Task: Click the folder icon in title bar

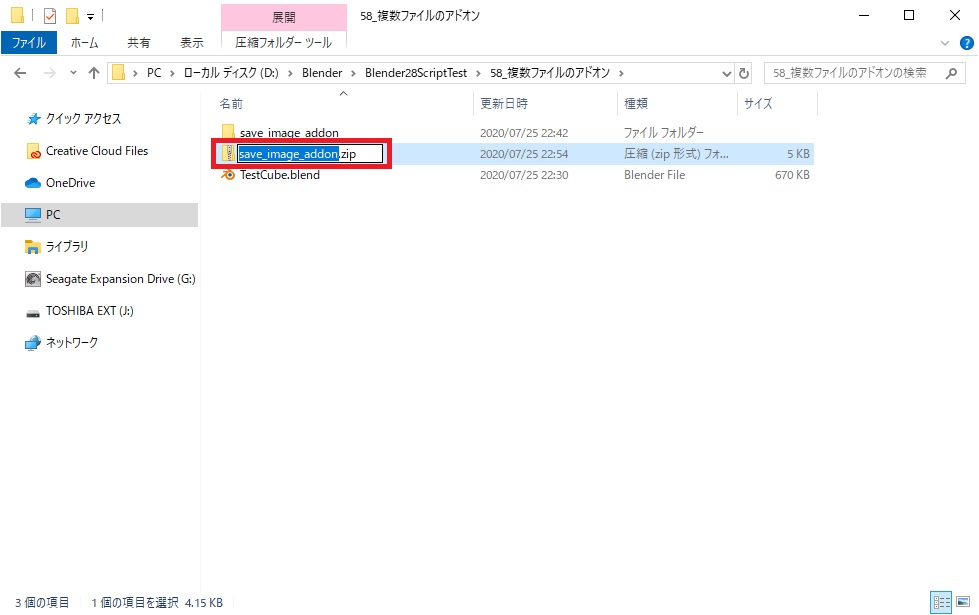Action: 17,16
